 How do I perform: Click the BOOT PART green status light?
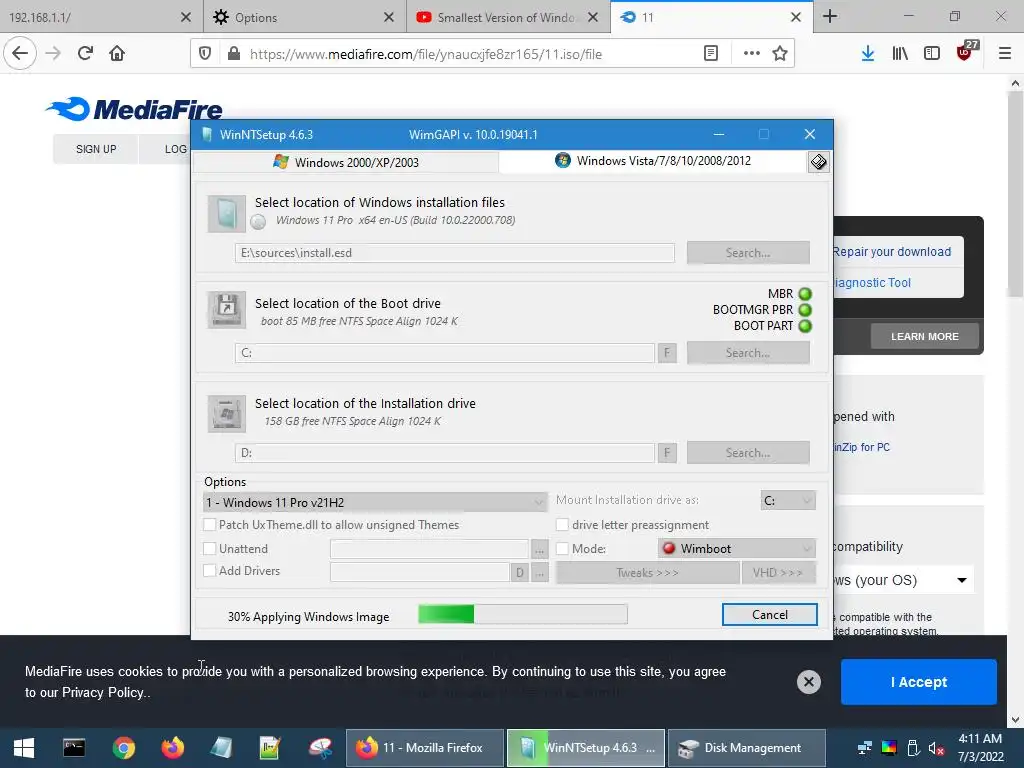[x=805, y=326]
